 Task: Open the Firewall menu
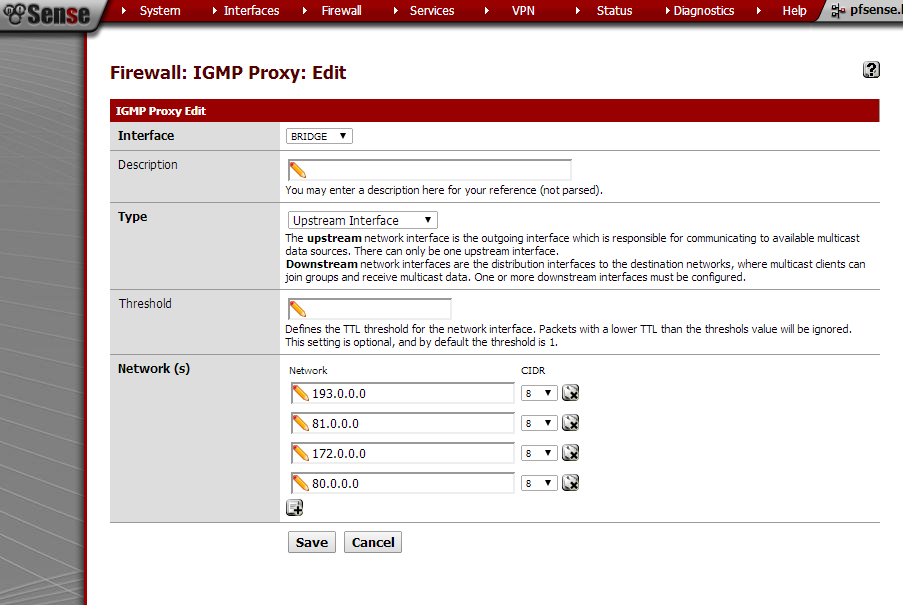(342, 10)
